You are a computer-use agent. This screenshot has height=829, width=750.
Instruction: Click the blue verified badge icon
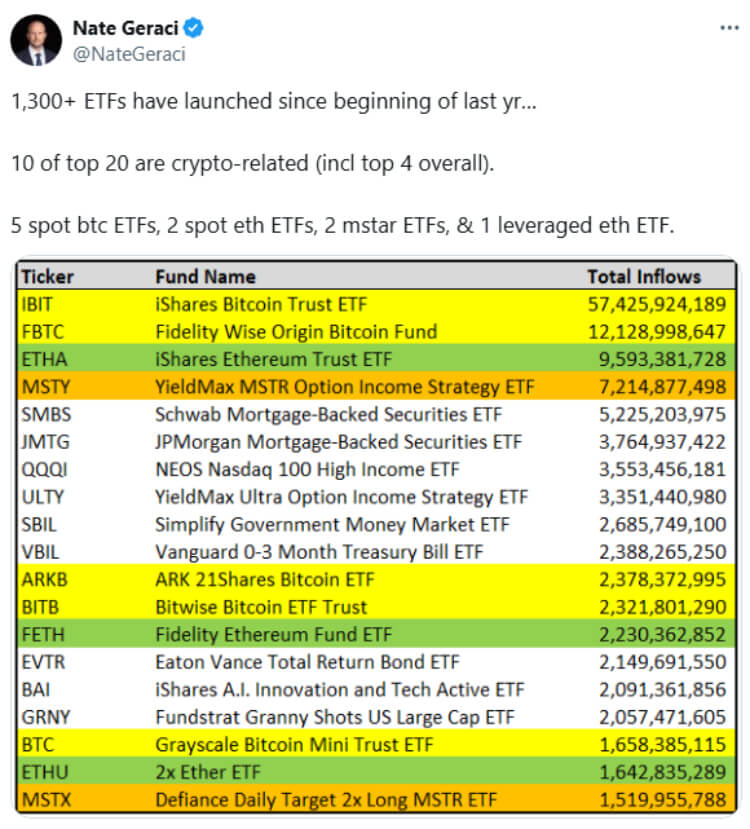click(x=193, y=28)
